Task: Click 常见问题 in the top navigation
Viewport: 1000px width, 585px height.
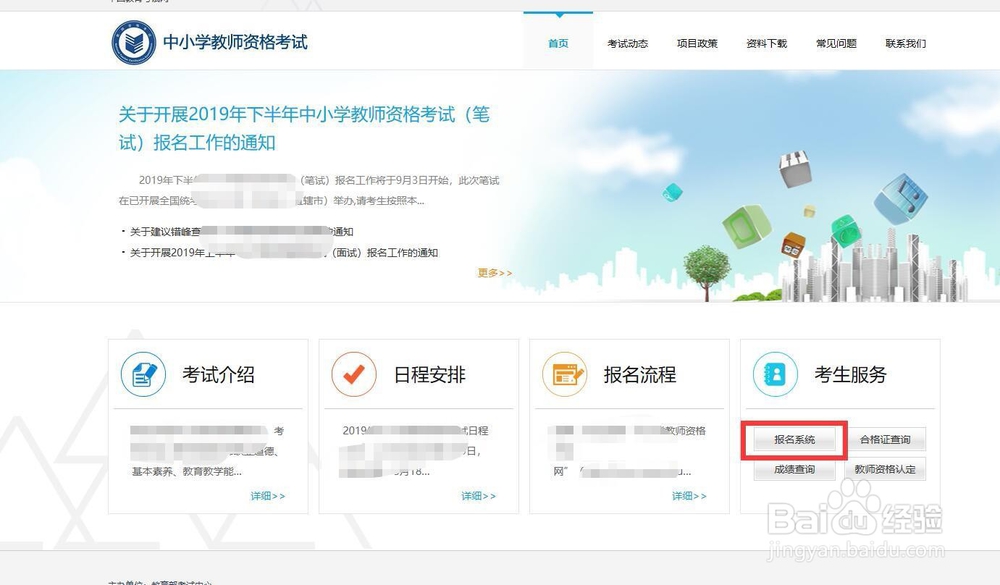Action: (836, 43)
